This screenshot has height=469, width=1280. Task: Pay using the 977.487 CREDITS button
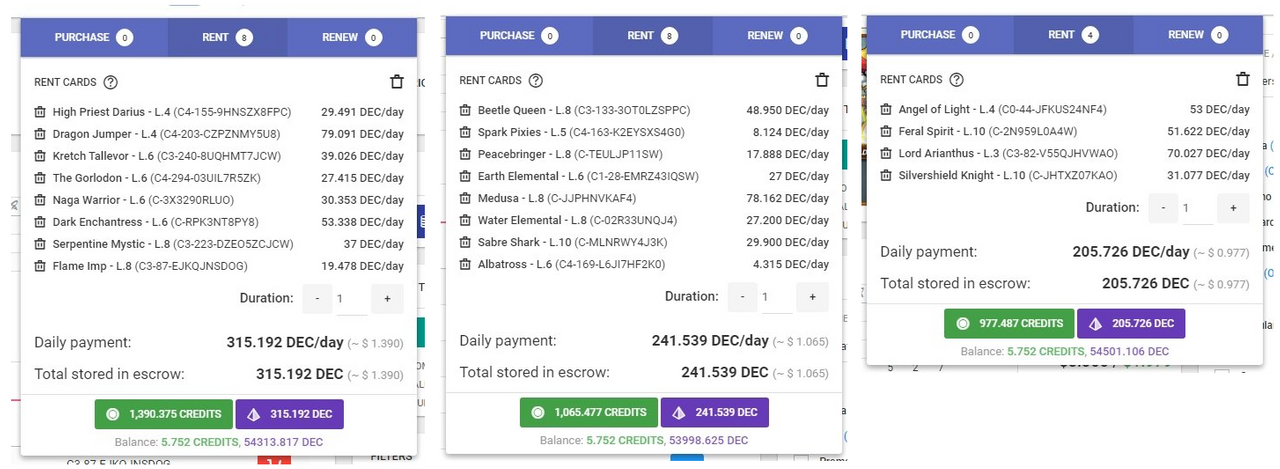(1009, 324)
